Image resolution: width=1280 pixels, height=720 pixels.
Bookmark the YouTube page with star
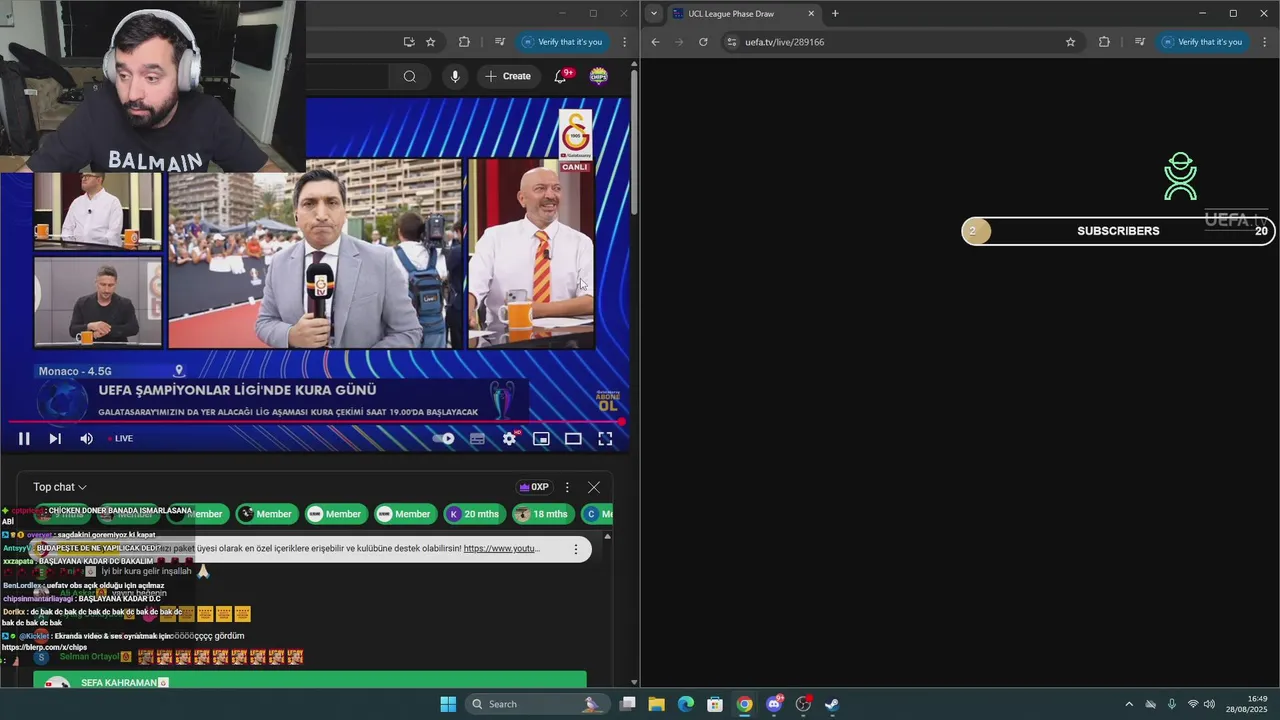pos(431,42)
